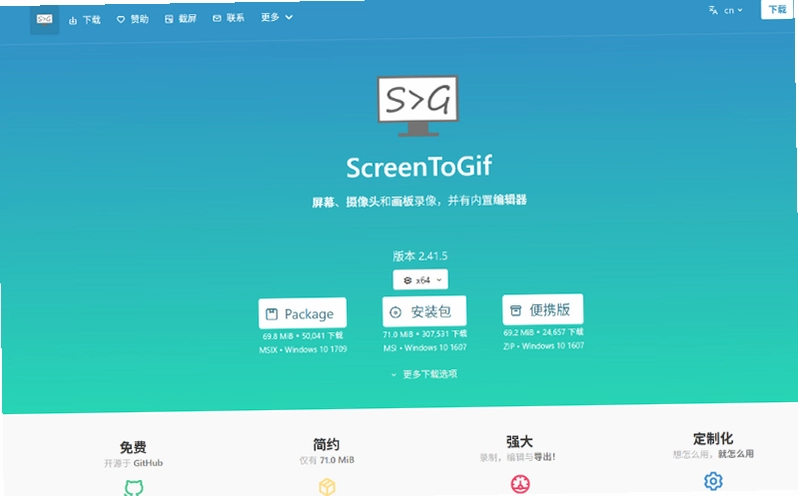The width and height of the screenshot is (798, 496).
Task: Expand the 更多 dropdown menu
Action: click(277, 17)
